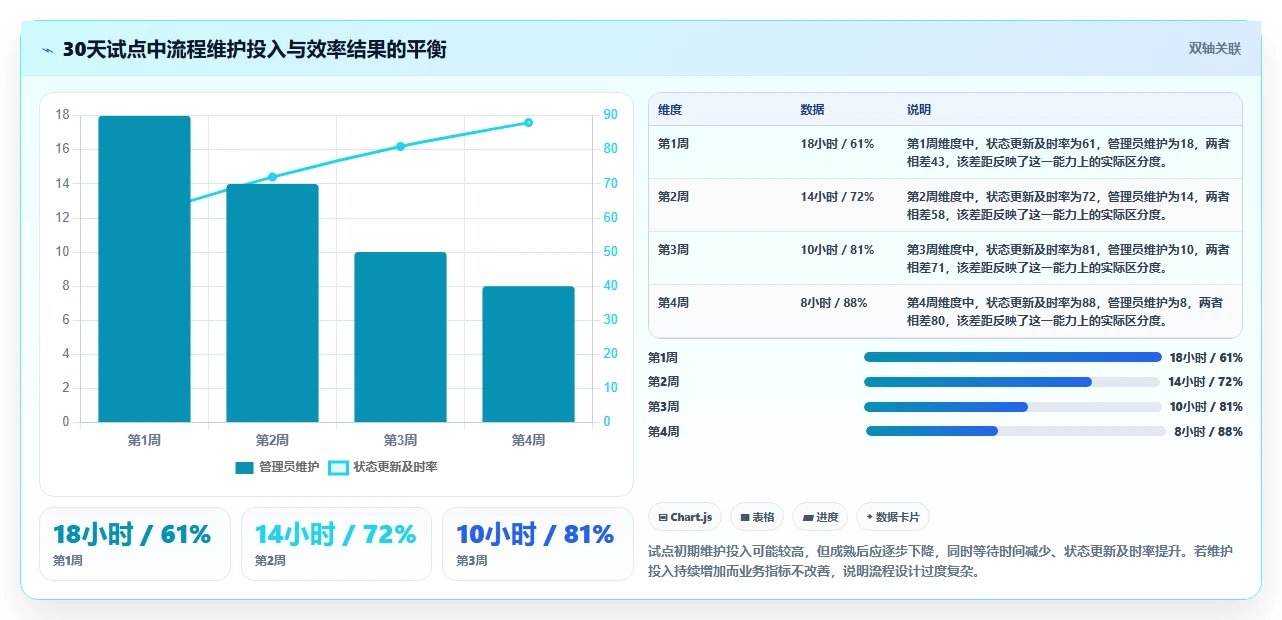The height and width of the screenshot is (620, 1282).
Task: Click the 第3周 description mentioning 相差71
Action: pyautogui.click(x=1068, y=258)
